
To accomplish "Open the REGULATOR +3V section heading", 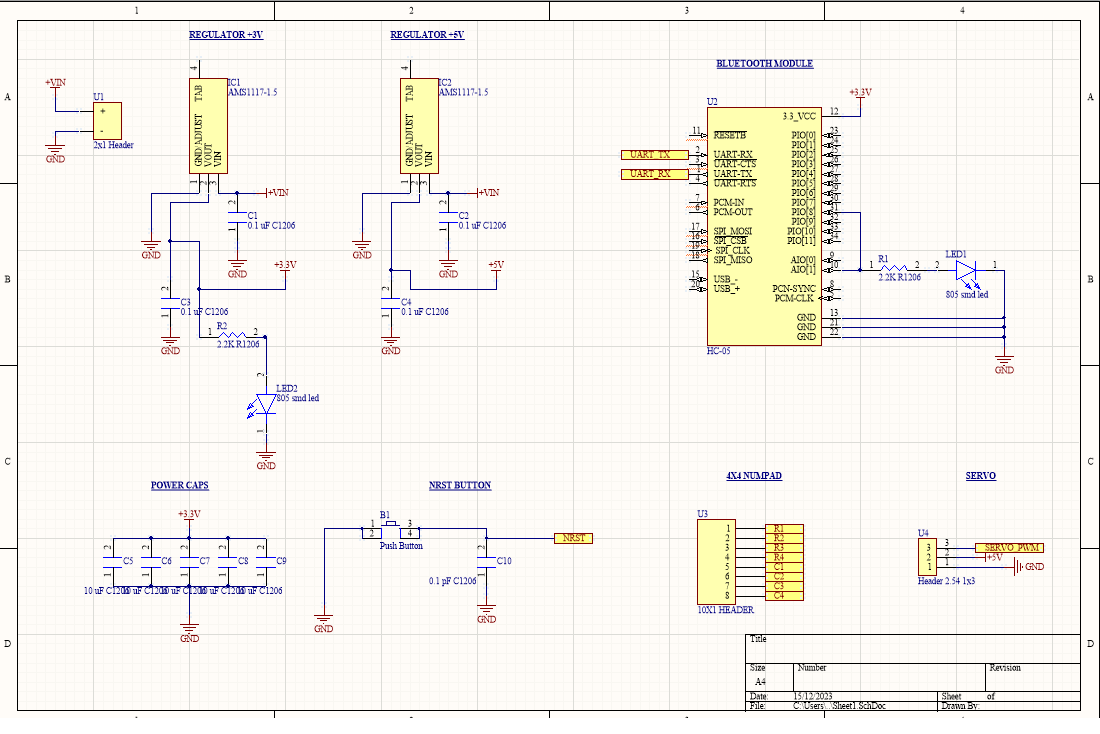I will [x=225, y=34].
